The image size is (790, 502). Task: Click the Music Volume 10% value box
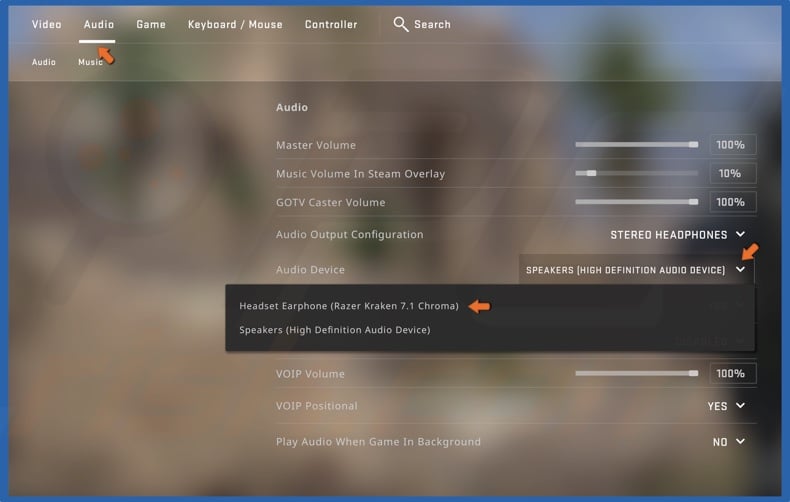(x=733, y=173)
